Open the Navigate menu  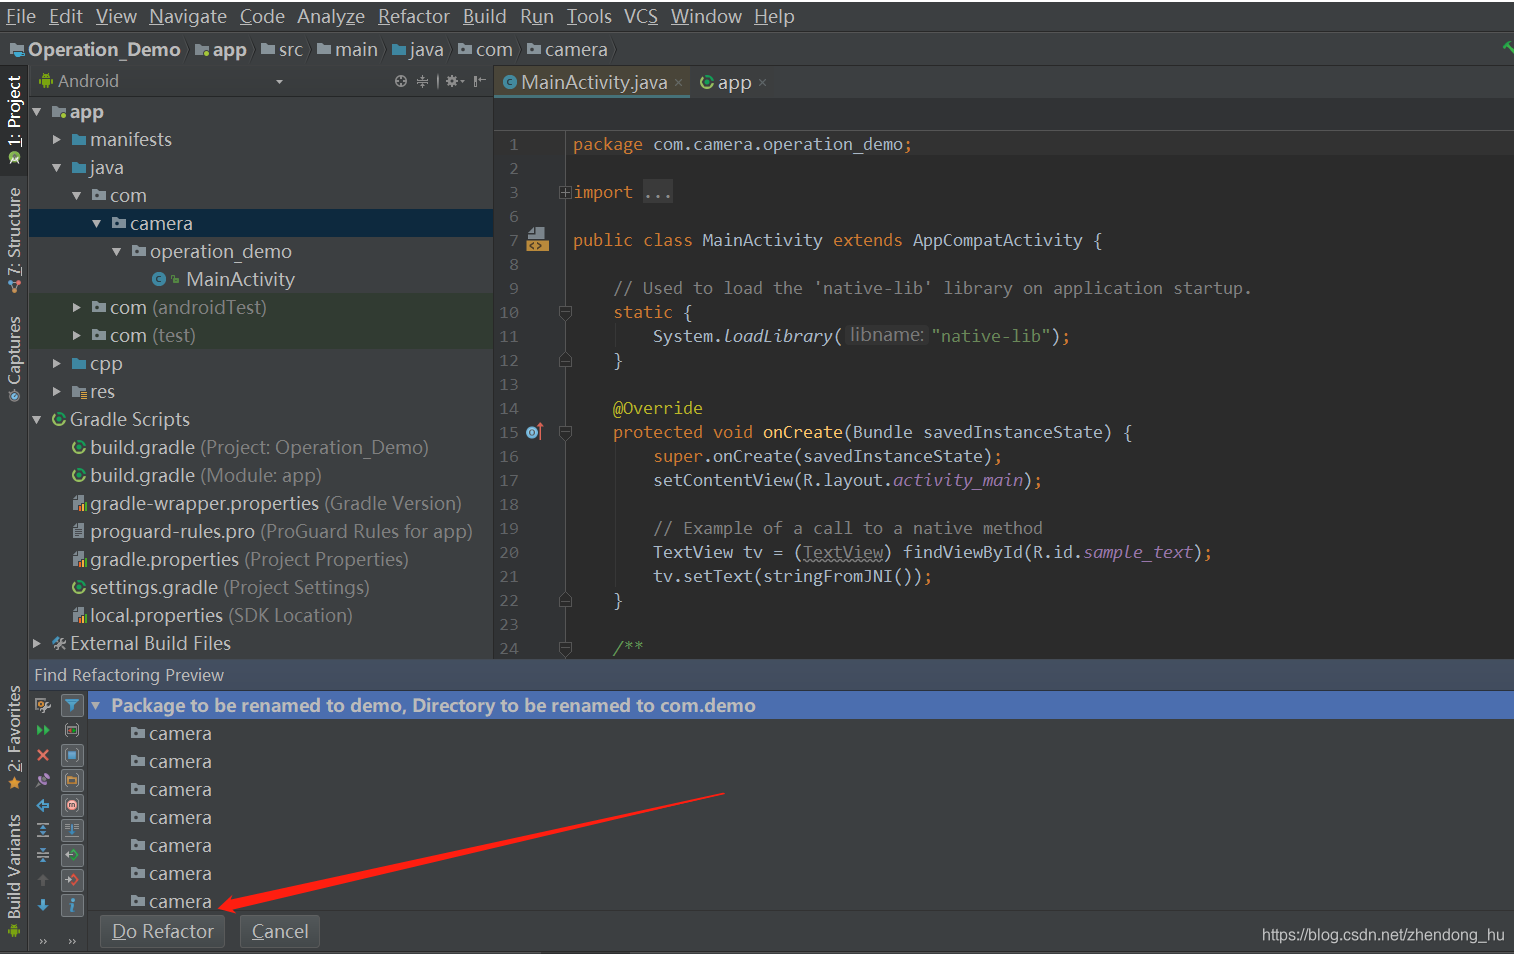[188, 17]
